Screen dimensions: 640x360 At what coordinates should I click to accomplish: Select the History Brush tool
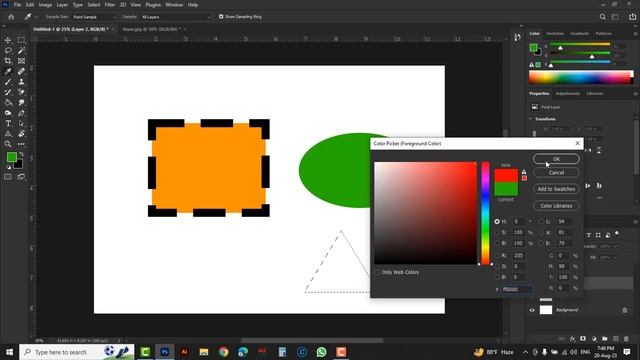pyautogui.click(x=8, y=92)
